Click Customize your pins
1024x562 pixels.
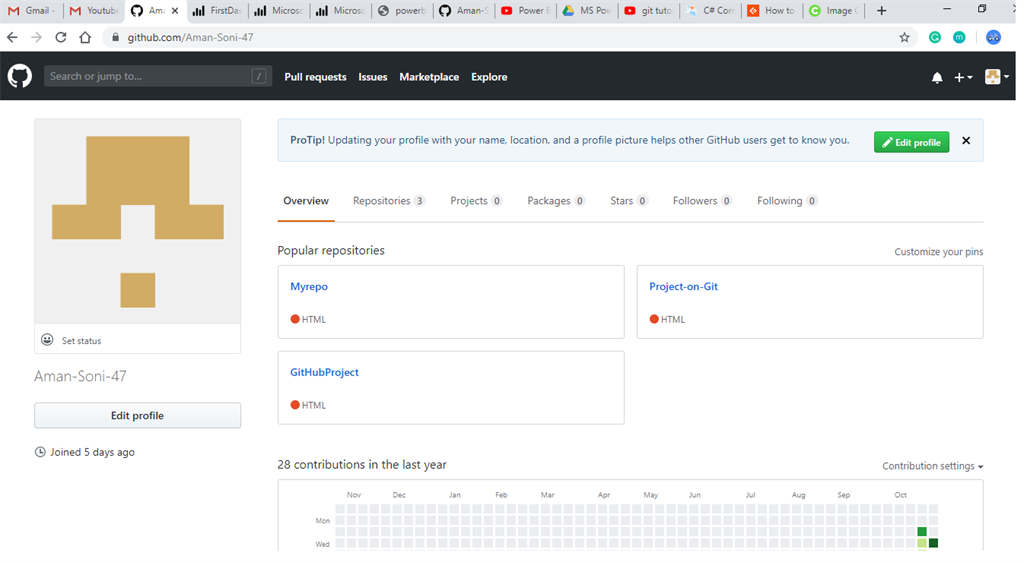tap(938, 252)
